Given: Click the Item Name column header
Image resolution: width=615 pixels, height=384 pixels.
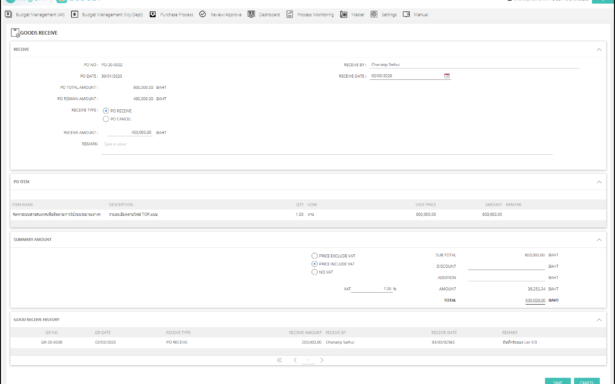Looking at the screenshot, I should (23, 205).
